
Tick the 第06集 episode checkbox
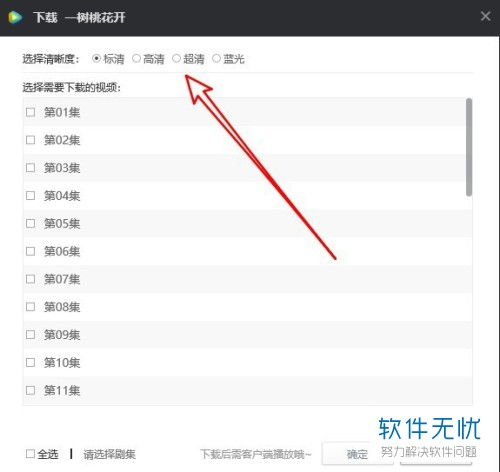30,251
